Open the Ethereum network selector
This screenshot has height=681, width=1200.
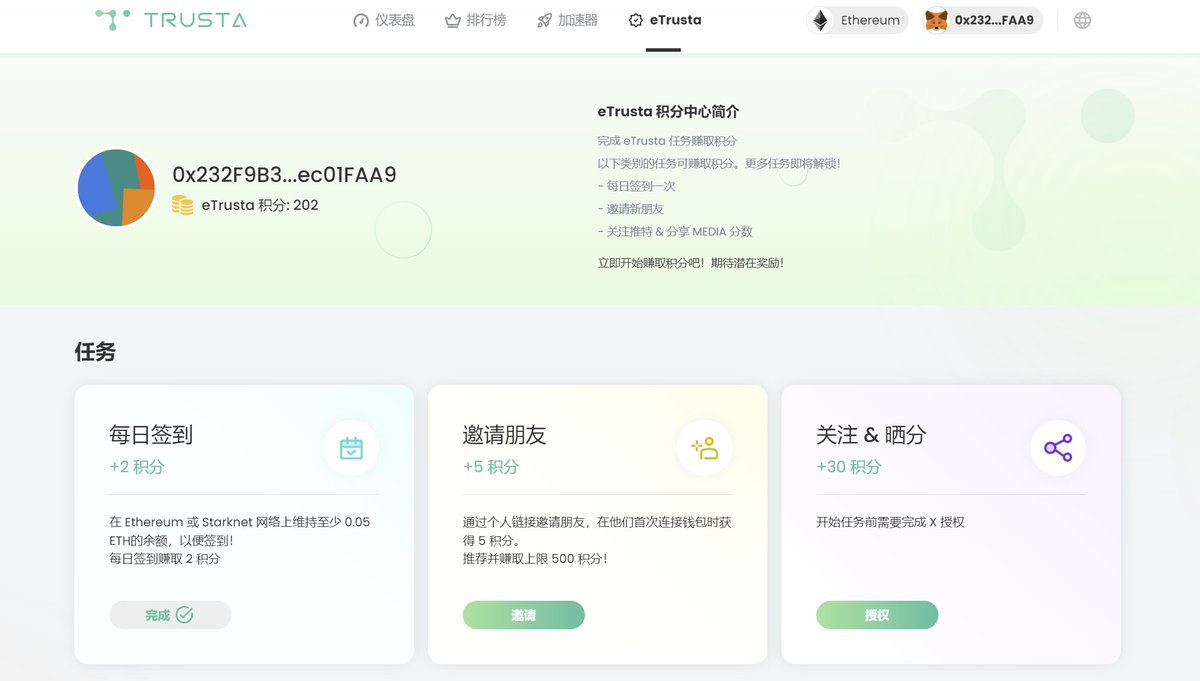(x=856, y=19)
